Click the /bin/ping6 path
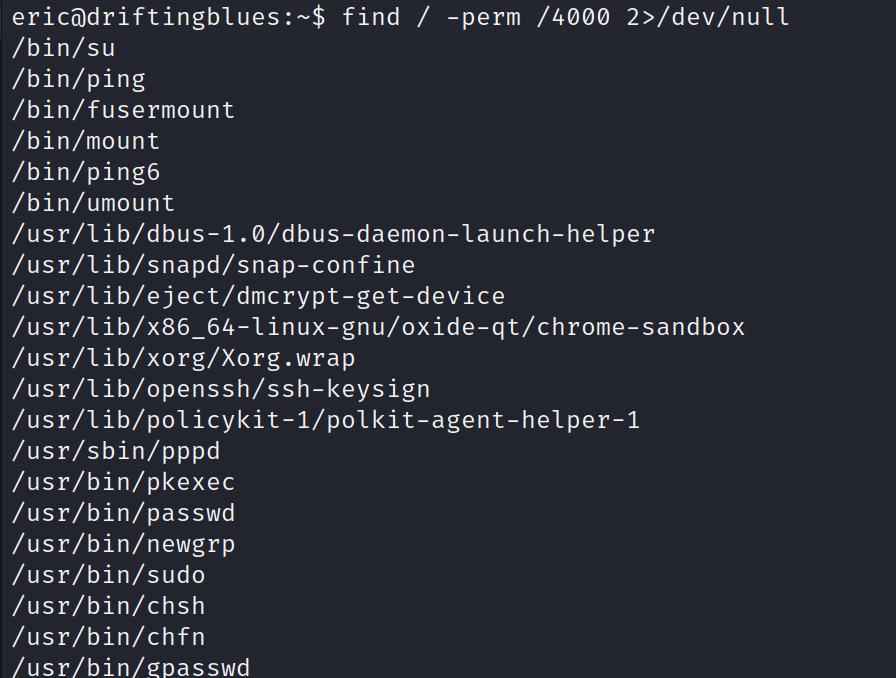Image resolution: width=896 pixels, height=678 pixels. pos(86,172)
